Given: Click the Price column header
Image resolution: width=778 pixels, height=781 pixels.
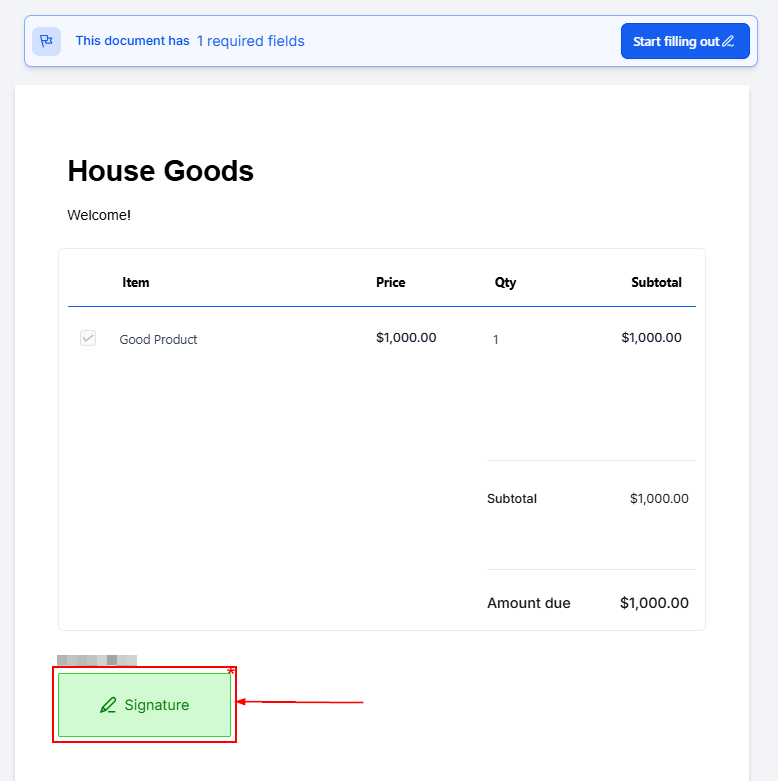Looking at the screenshot, I should click(x=390, y=282).
